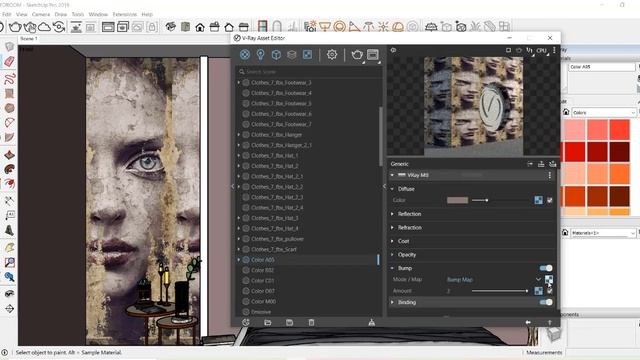
Task: Open the View menu
Action: click(21, 14)
